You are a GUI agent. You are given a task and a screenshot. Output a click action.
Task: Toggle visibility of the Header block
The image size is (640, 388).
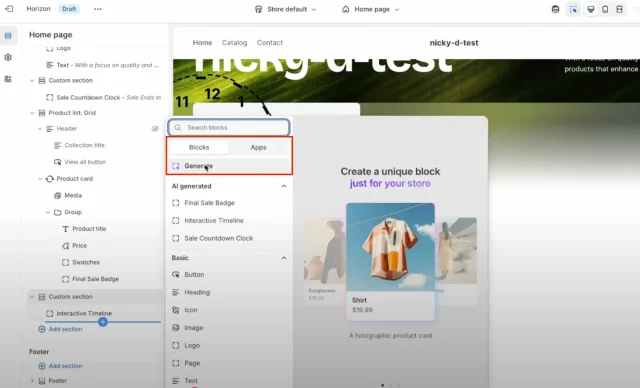point(155,129)
